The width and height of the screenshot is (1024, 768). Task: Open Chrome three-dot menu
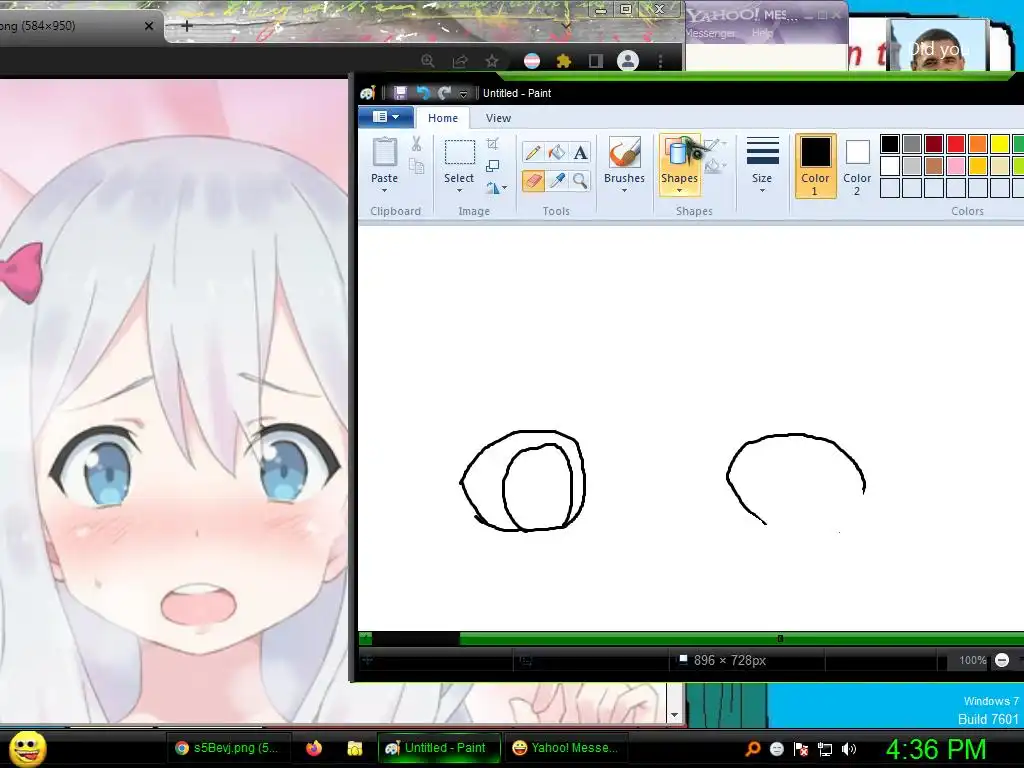click(x=660, y=61)
